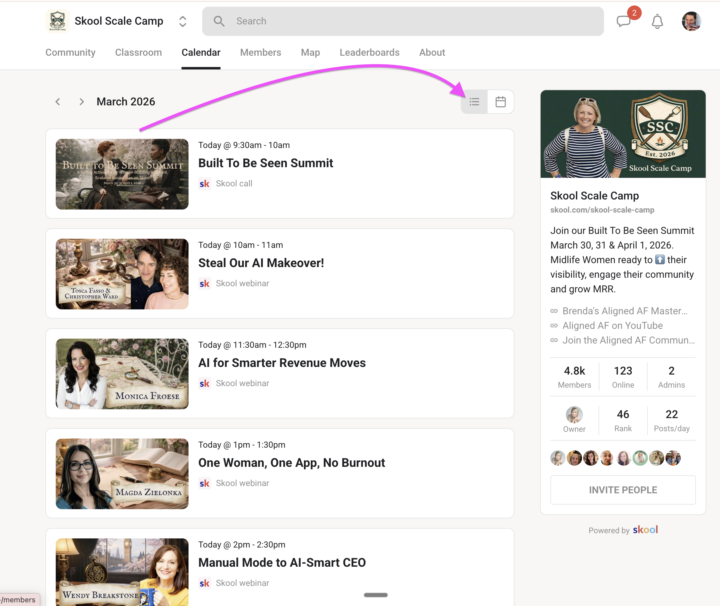Click the Owner avatar
The width and height of the screenshot is (720, 606).
(574, 415)
